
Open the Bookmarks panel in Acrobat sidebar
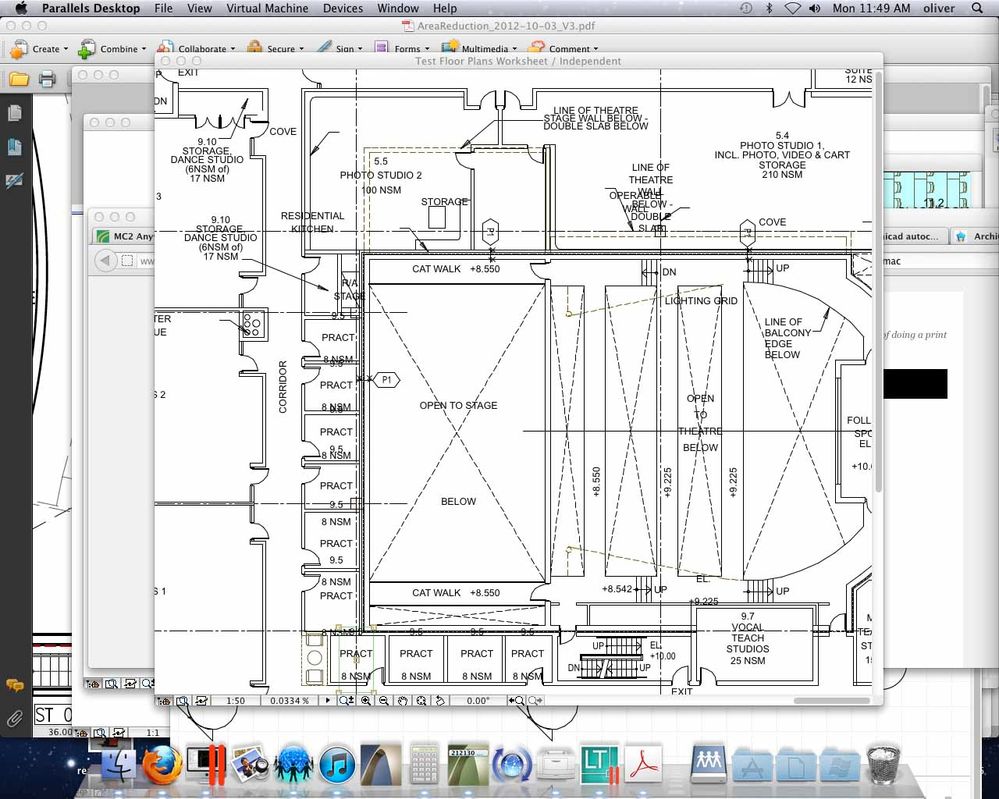14,147
